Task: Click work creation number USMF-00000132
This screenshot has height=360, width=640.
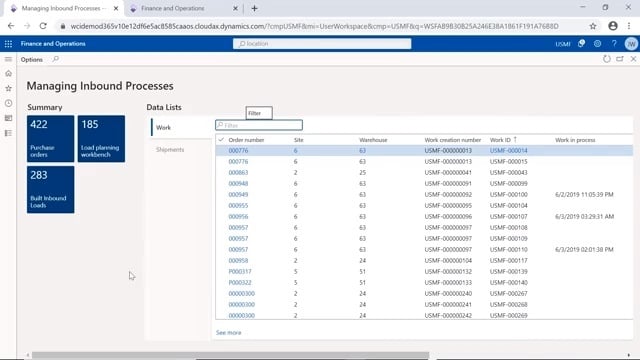Action: pyautogui.click(x=448, y=271)
